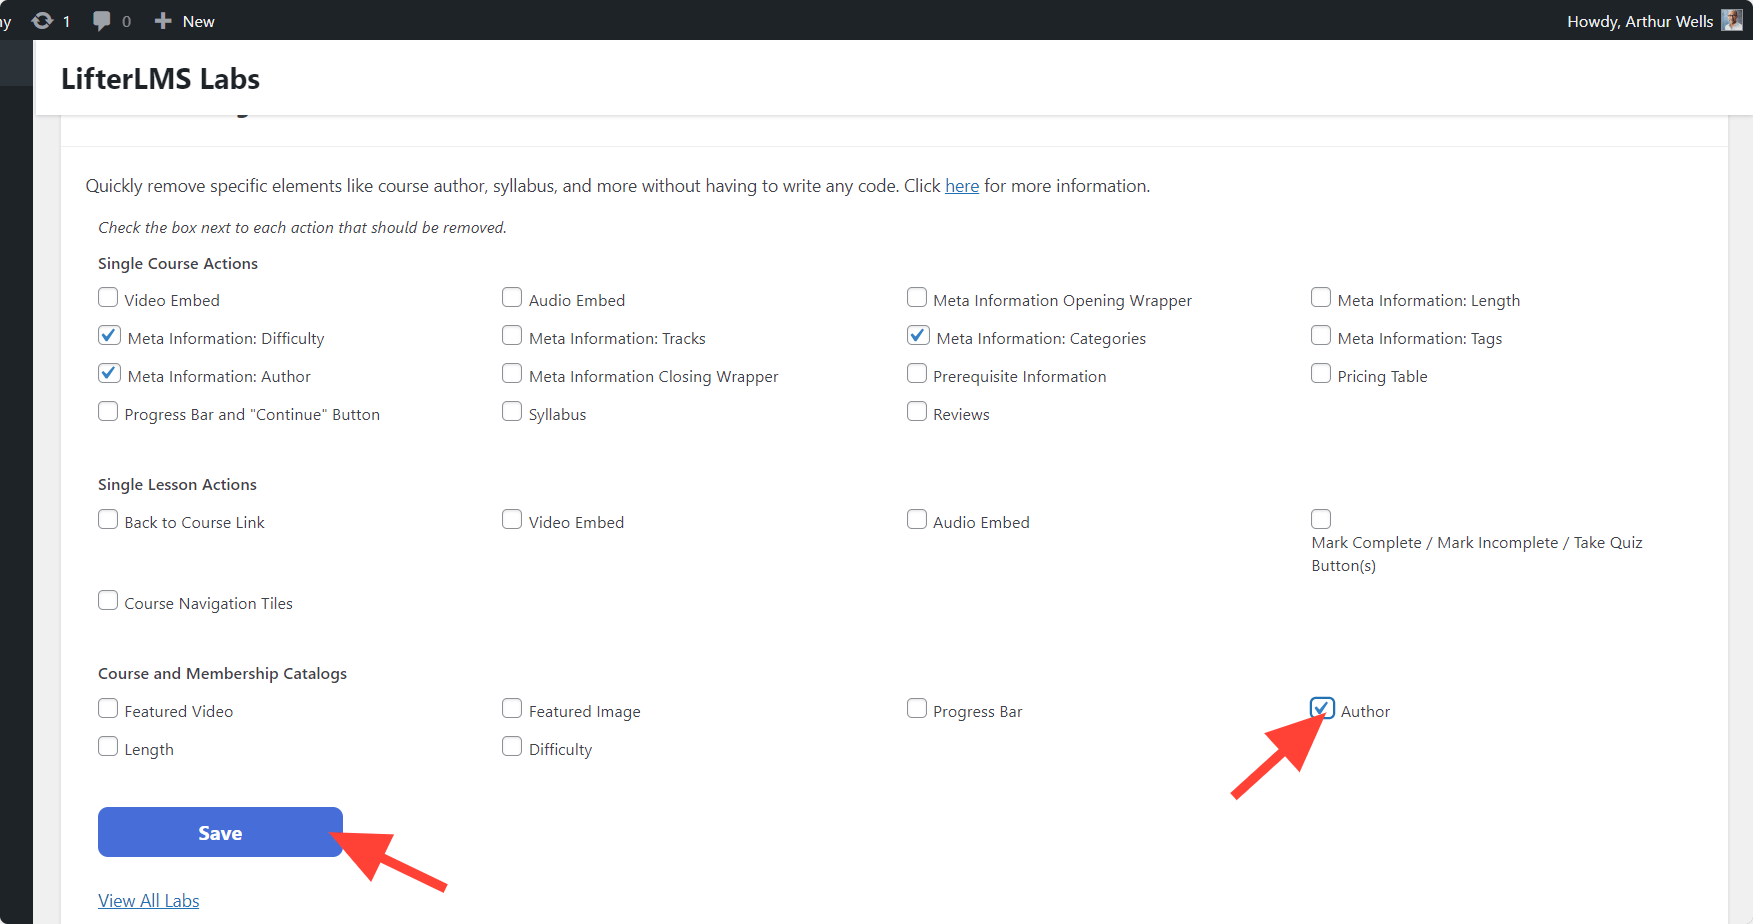Enable Prerequisite Information checkbox
This screenshot has width=1753, height=924.
917,374
